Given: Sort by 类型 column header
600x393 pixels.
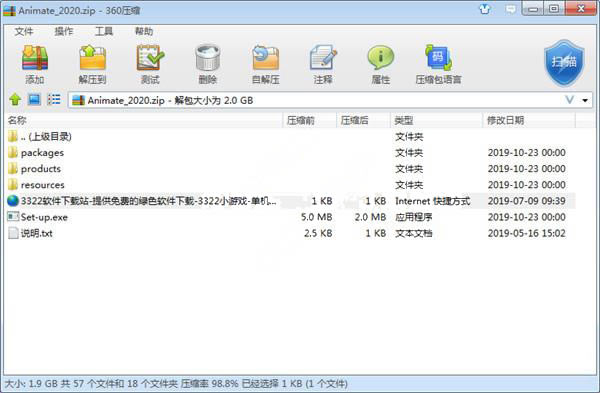Looking at the screenshot, I should point(437,121).
